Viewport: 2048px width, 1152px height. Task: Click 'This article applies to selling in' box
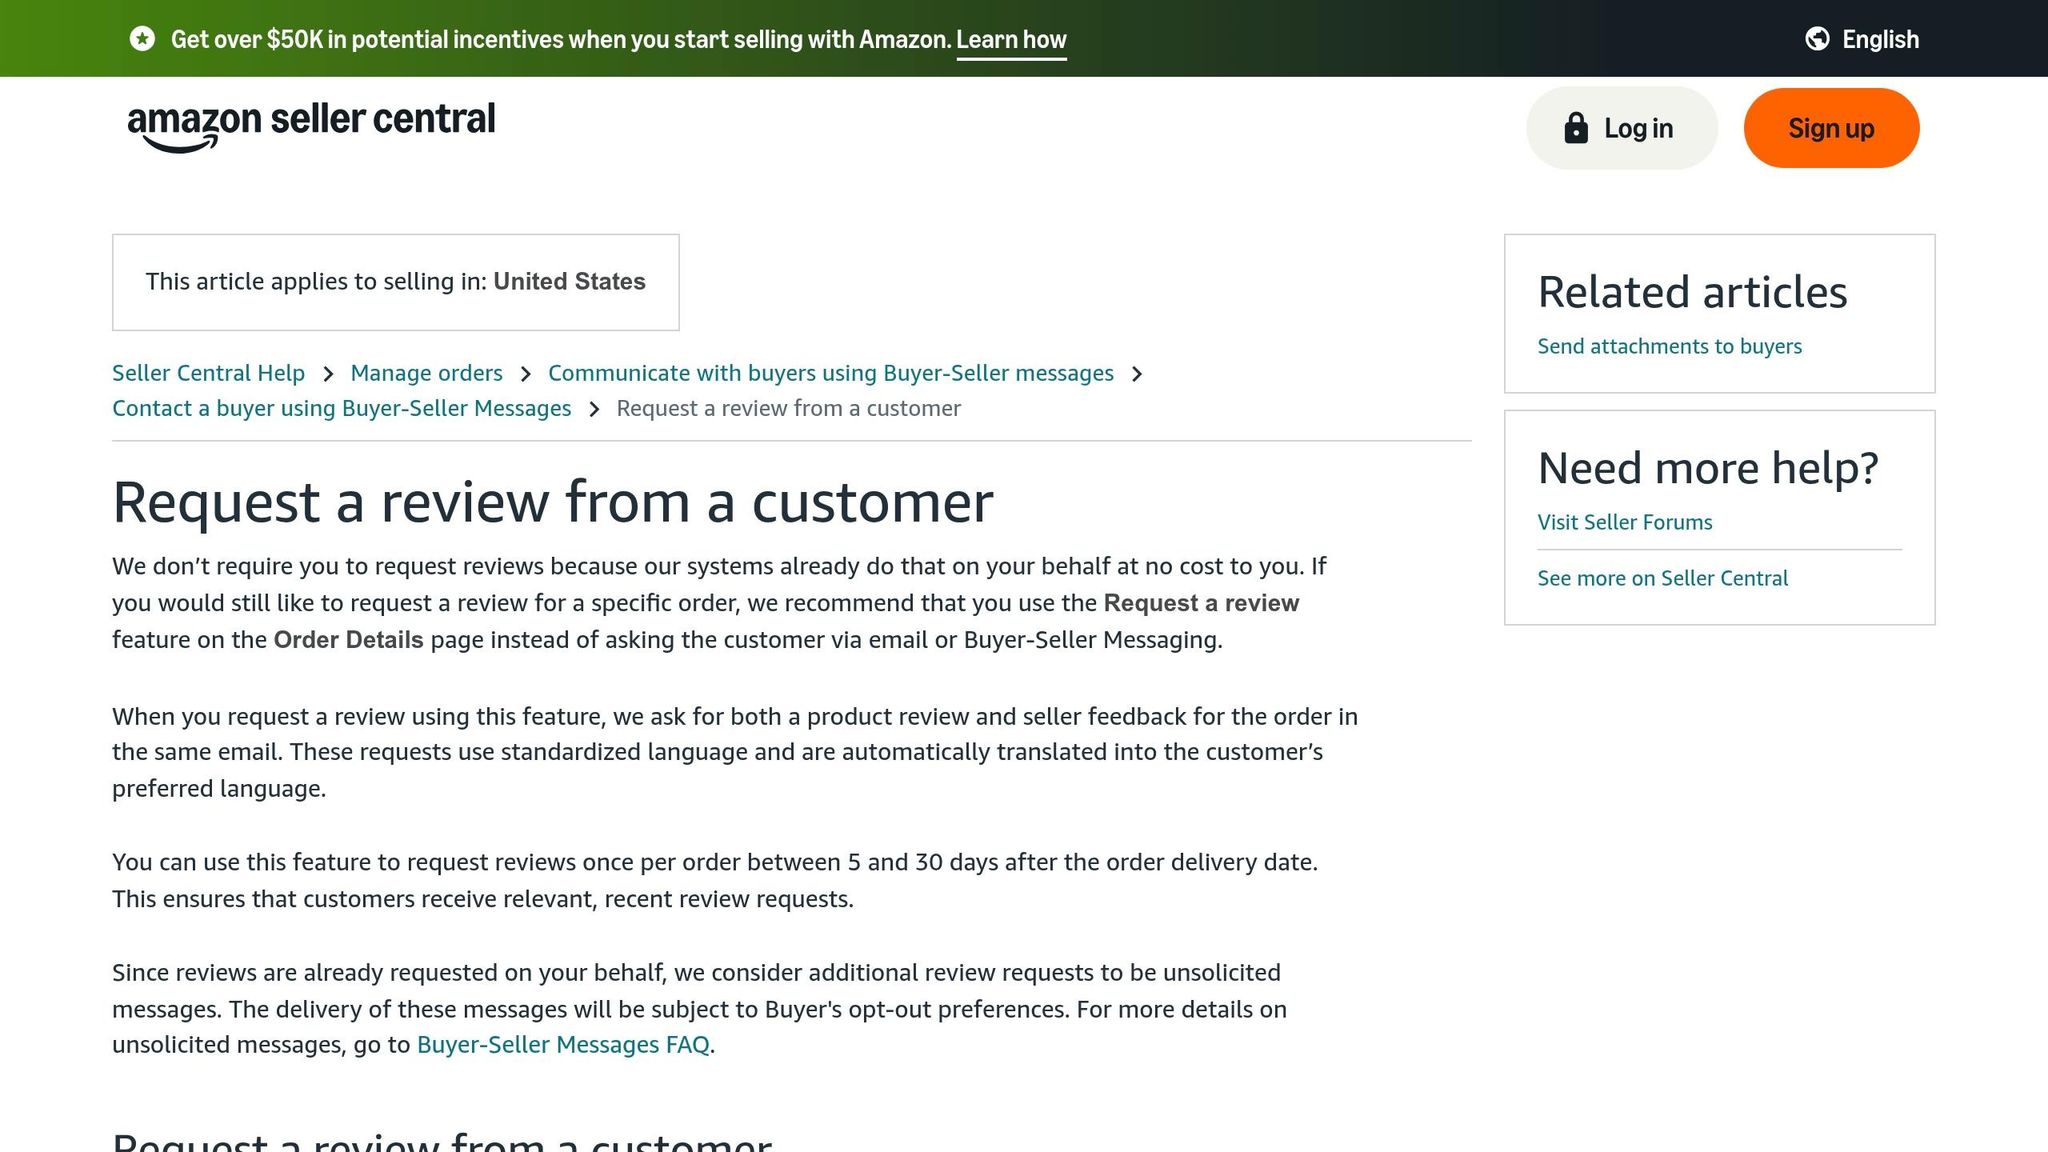(395, 282)
